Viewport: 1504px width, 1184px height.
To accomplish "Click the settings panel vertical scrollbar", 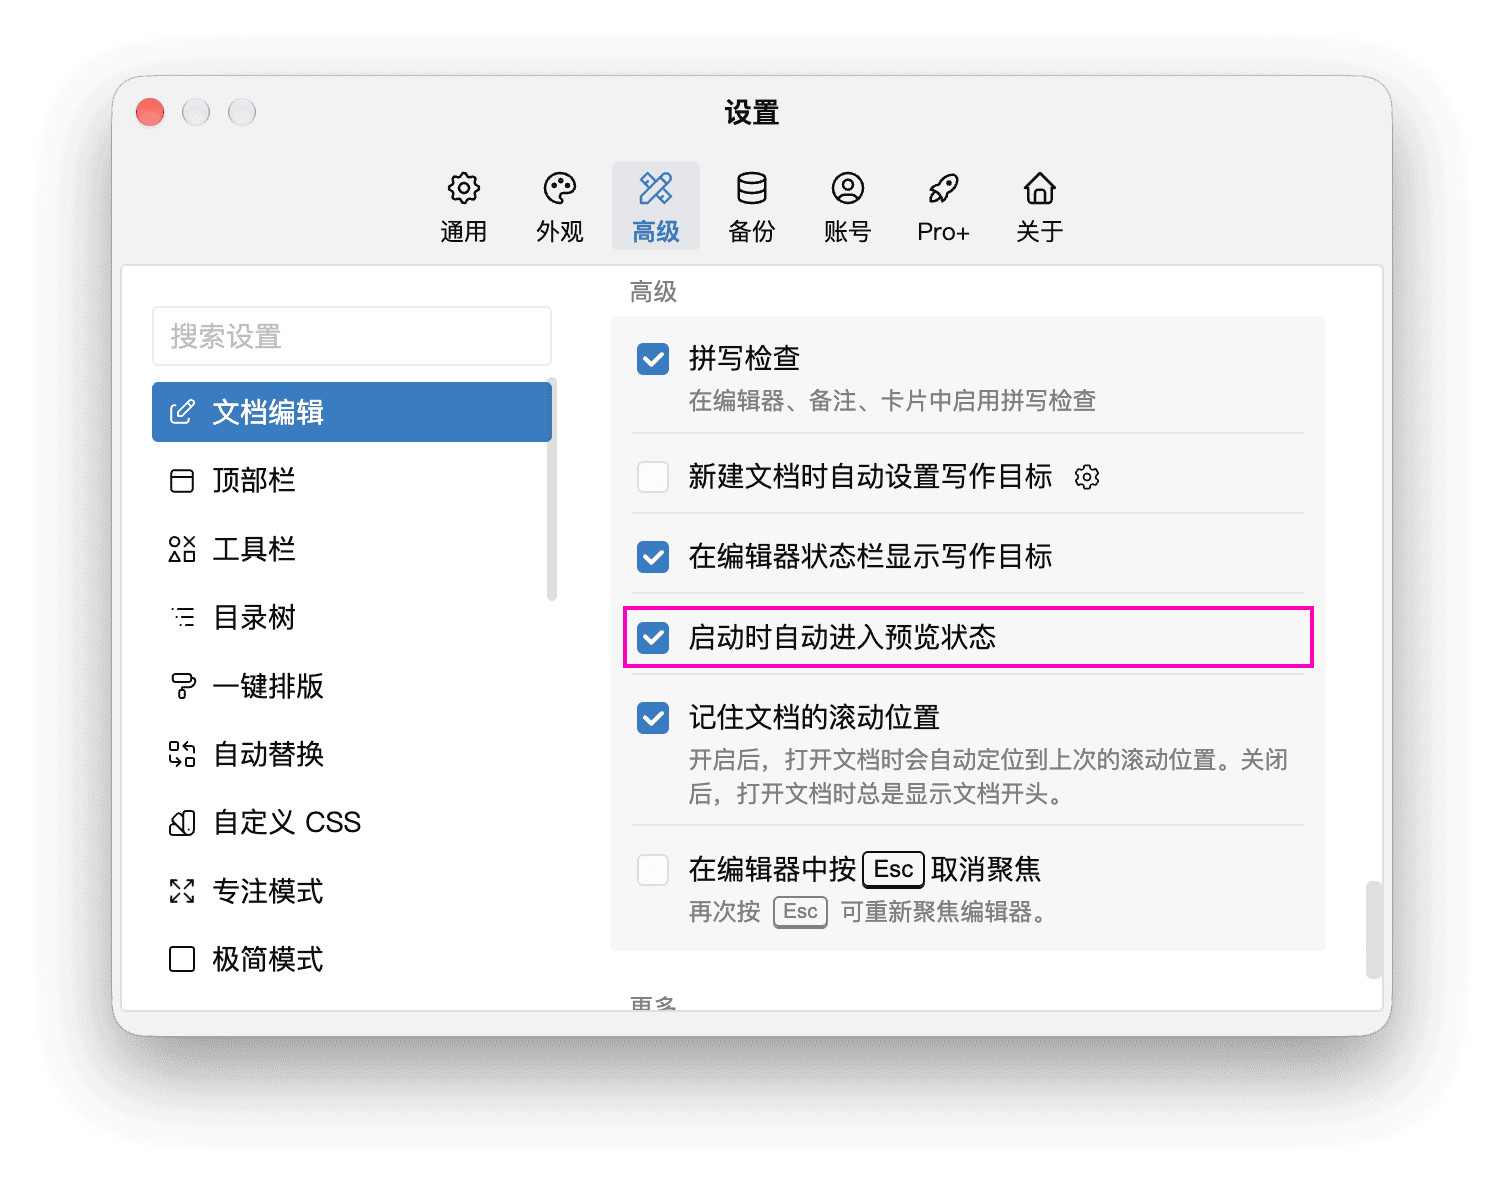I will tap(1374, 930).
